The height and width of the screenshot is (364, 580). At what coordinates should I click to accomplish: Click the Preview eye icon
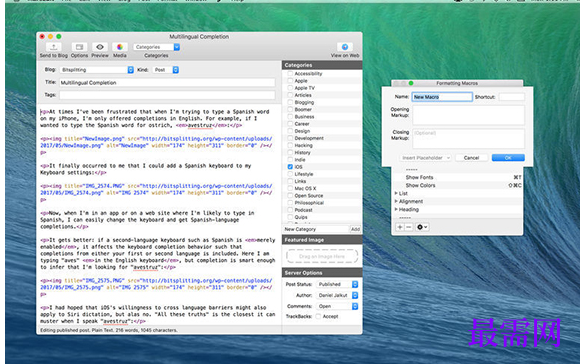[100, 47]
